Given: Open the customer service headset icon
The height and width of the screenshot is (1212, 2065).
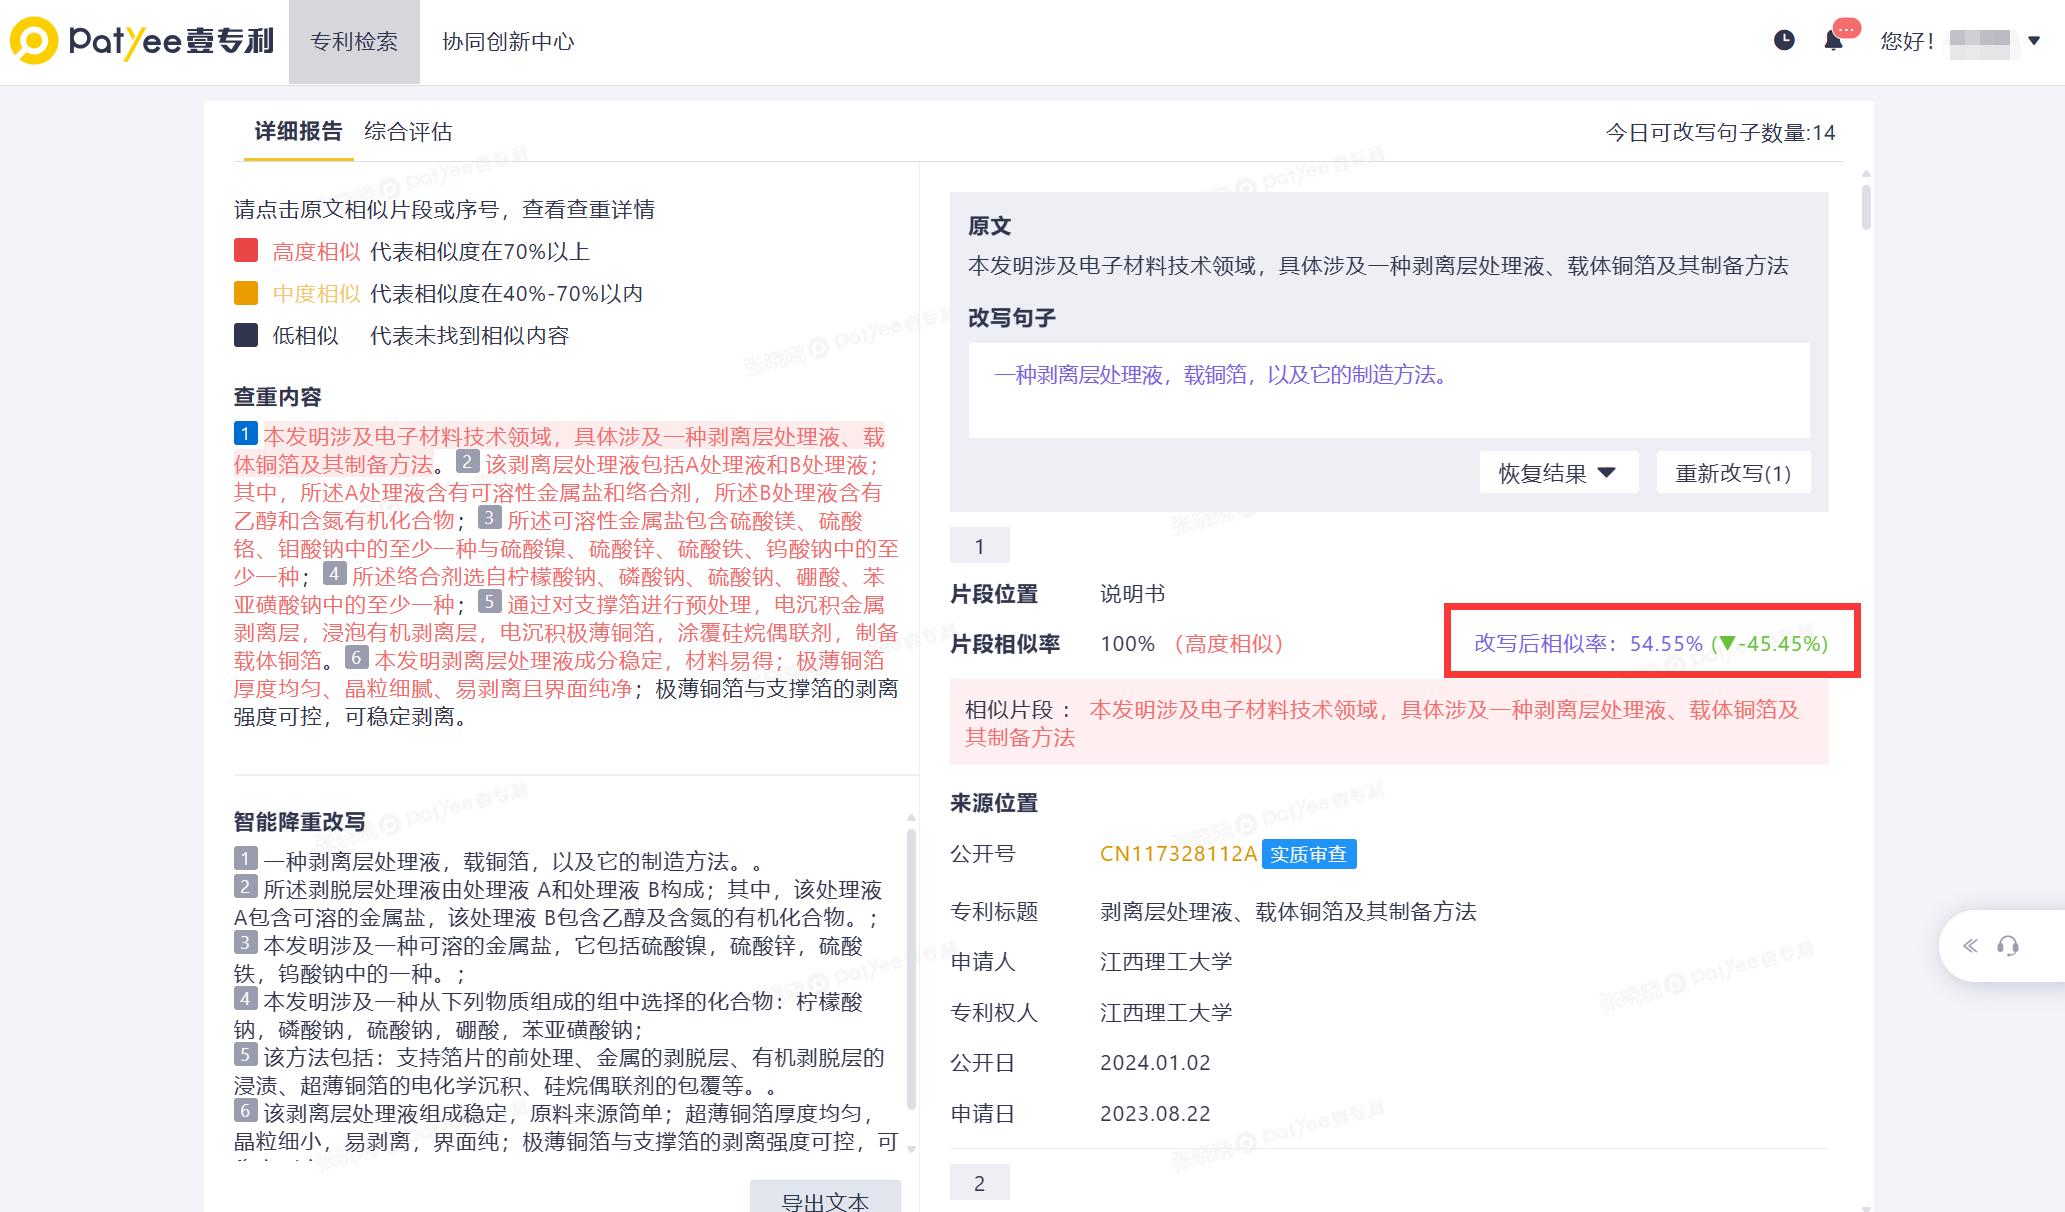Looking at the screenshot, I should [x=2008, y=946].
